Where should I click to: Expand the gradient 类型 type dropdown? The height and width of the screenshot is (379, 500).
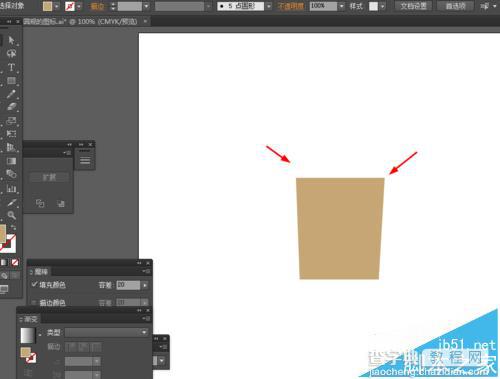[107, 332]
